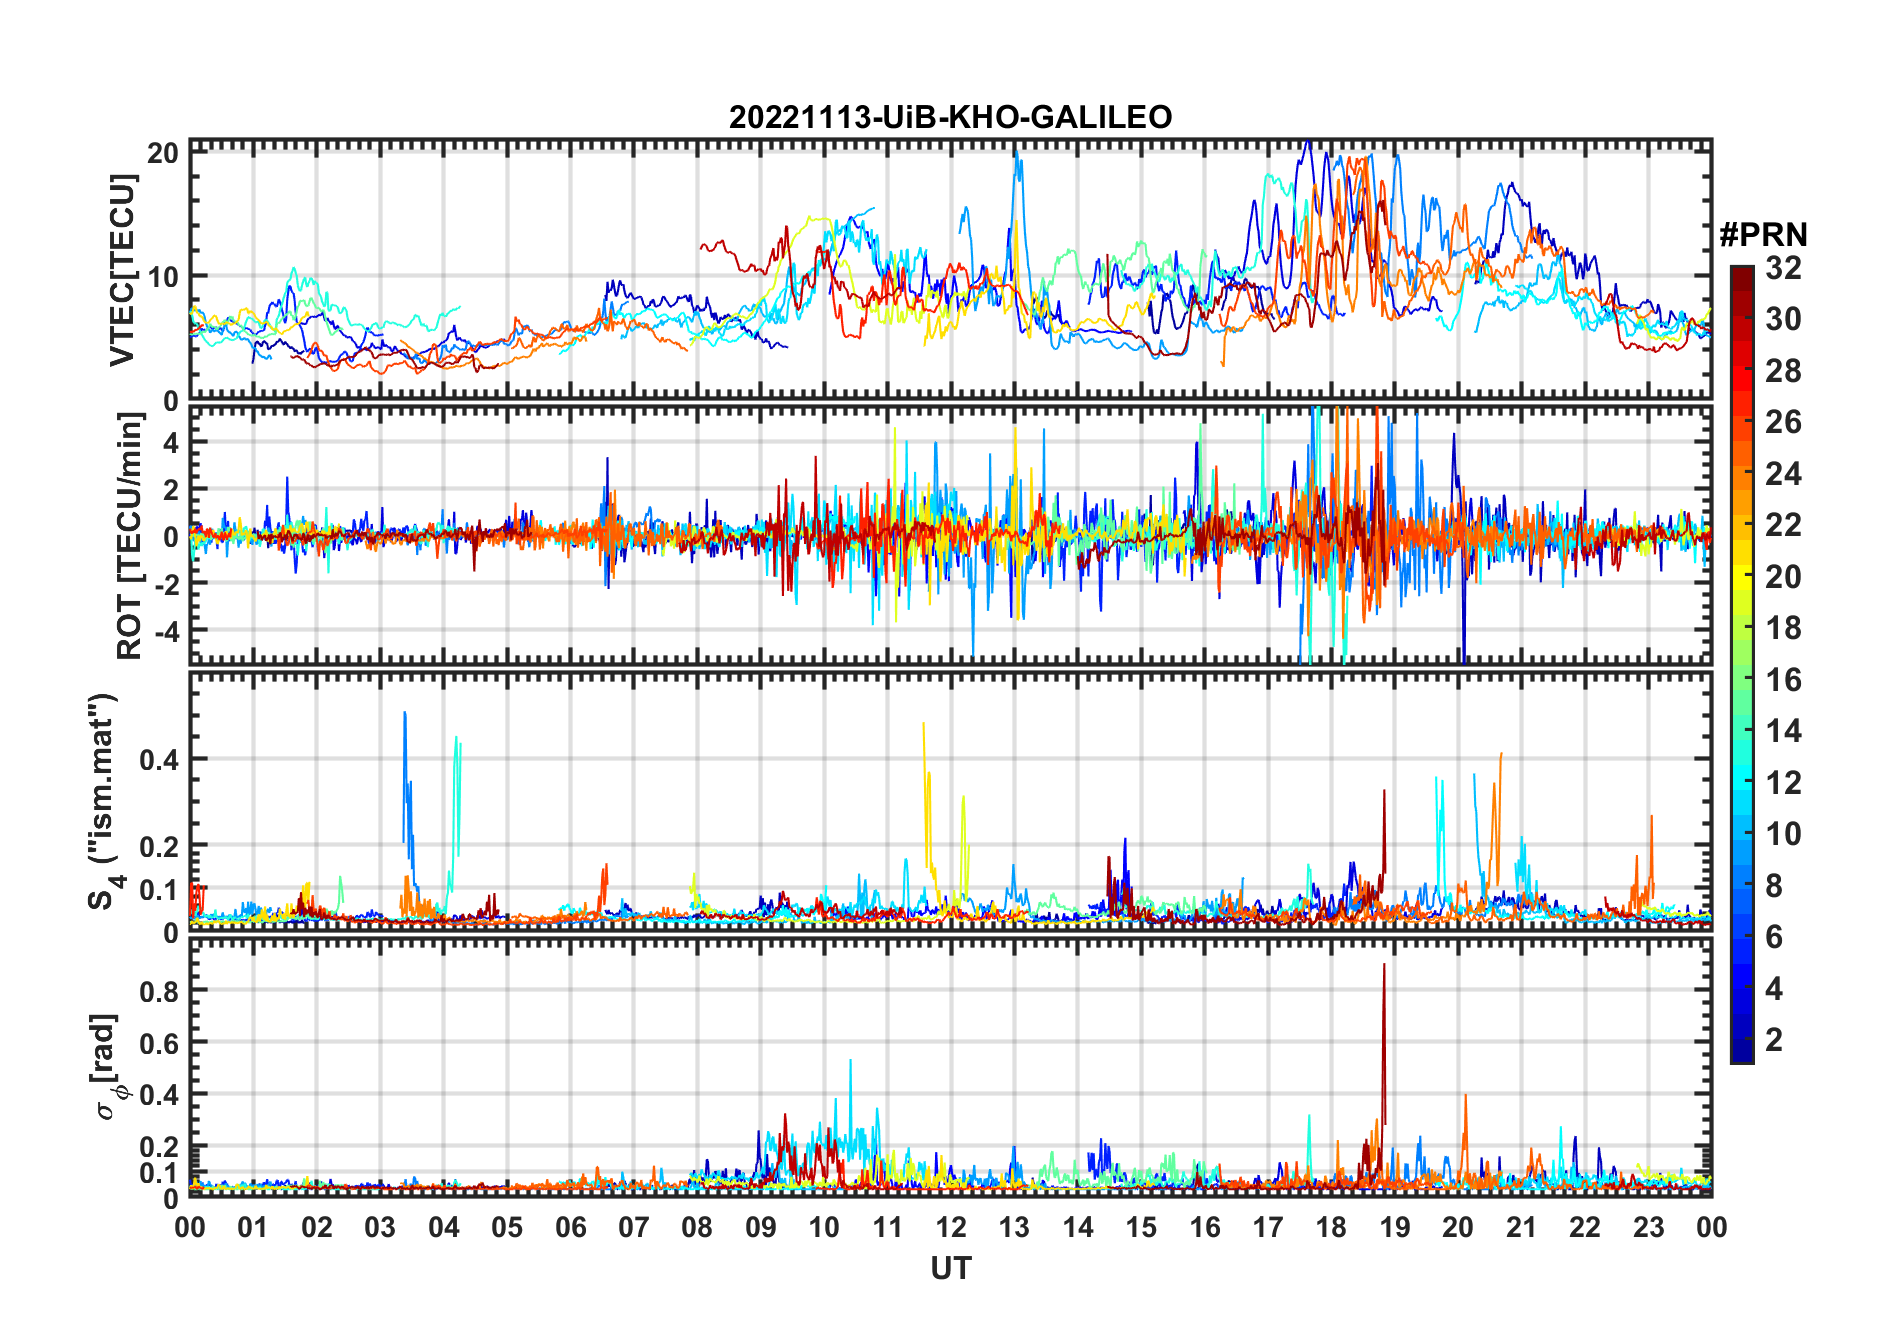This screenshot has width=1902, height=1330.
Task: Select x-axis tick label 23
Action: click(x=1648, y=1227)
